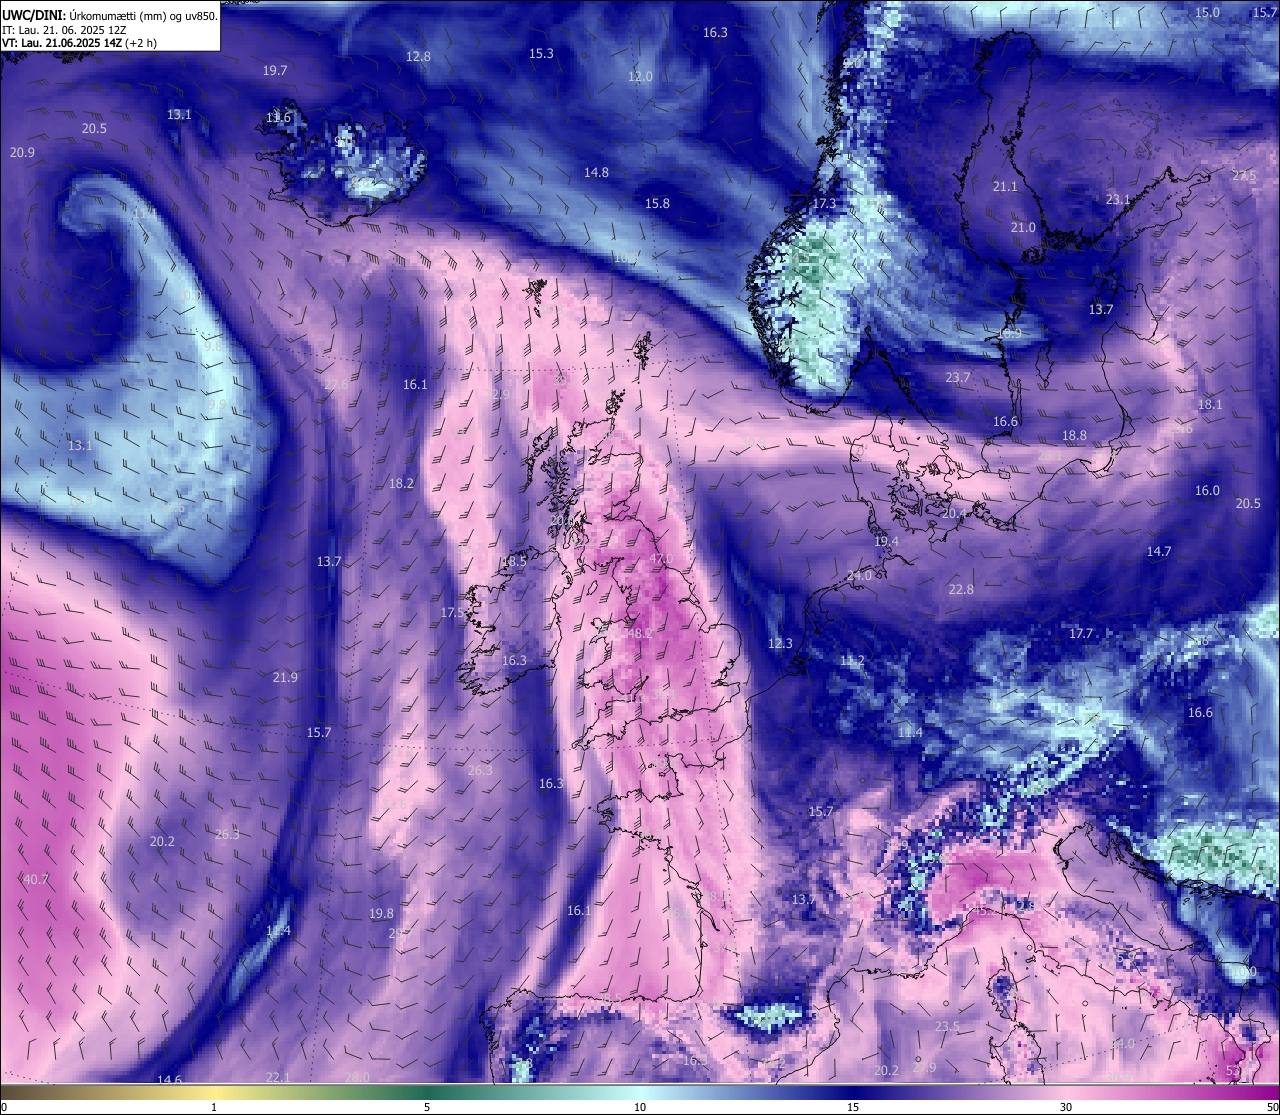Screen dimensions: 1280x1115
Task: Click the 21.9 value label
Action: [285, 678]
